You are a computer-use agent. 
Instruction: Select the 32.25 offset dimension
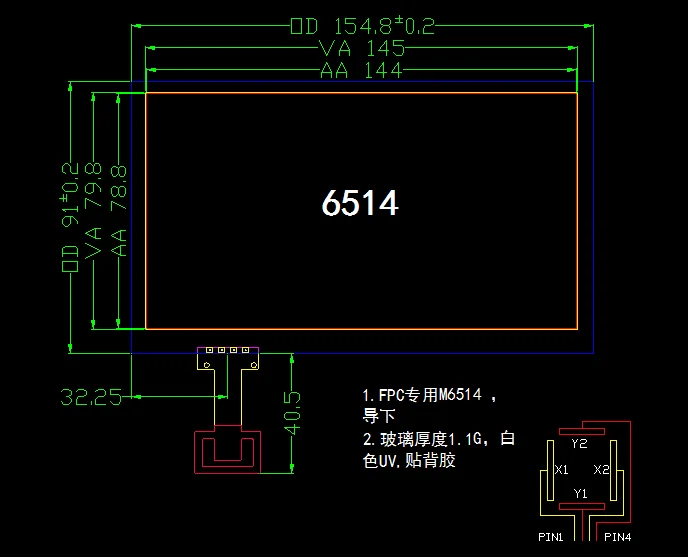(x=91, y=397)
